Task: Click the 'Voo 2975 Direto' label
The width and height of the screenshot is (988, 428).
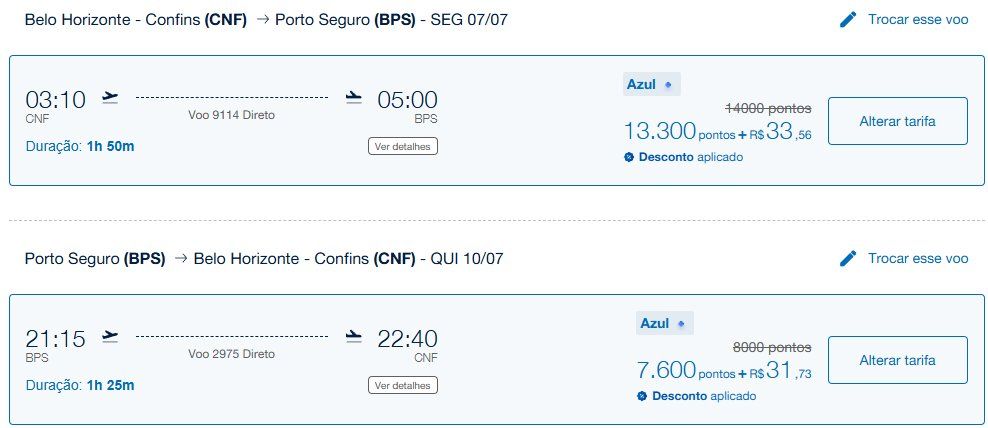Action: [231, 353]
